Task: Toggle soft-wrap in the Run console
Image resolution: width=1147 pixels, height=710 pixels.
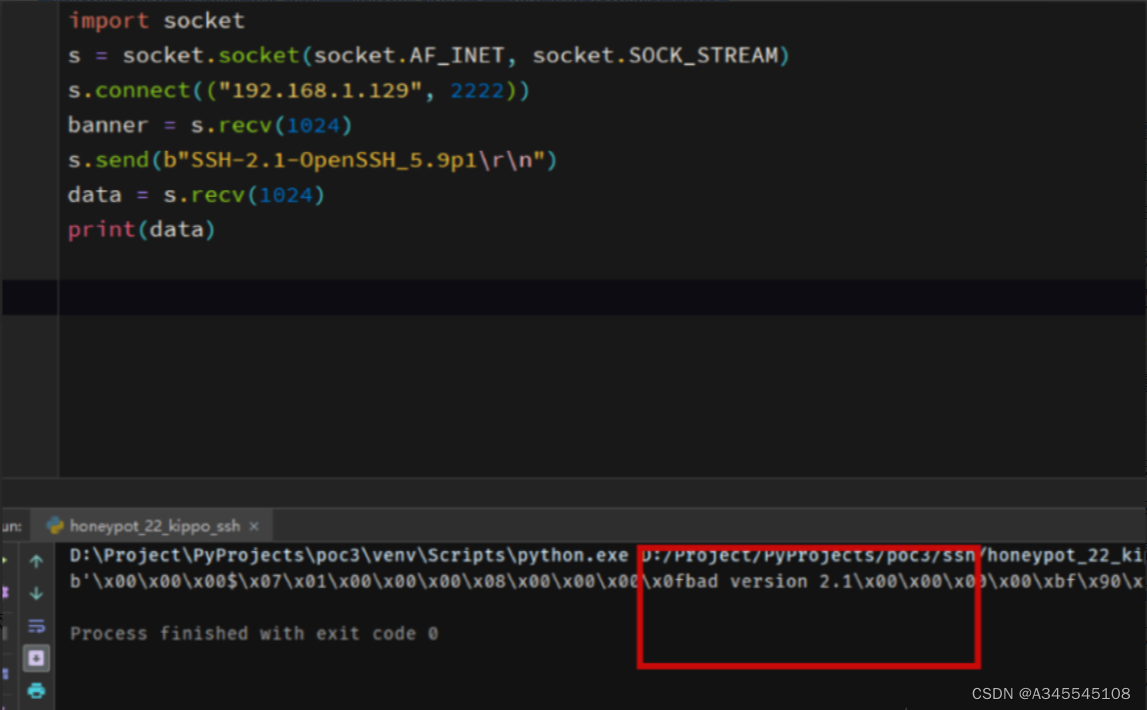Action: [36, 626]
